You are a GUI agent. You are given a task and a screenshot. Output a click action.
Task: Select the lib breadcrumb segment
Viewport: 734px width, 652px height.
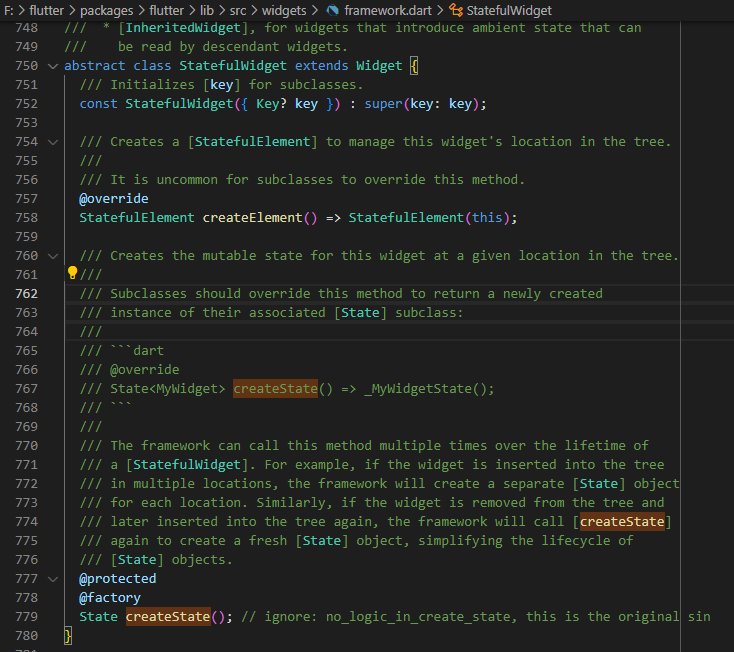click(206, 10)
